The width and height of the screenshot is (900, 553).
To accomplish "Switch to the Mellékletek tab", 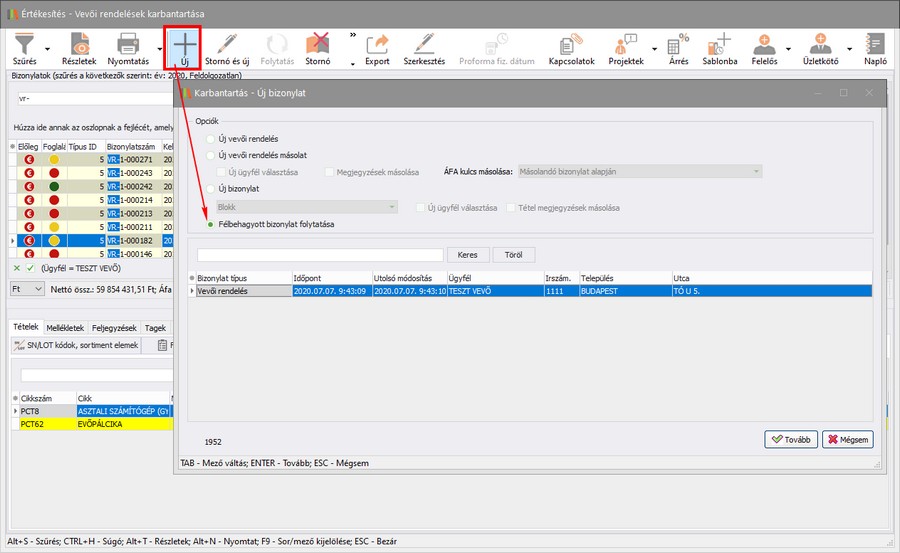I will click(x=66, y=327).
